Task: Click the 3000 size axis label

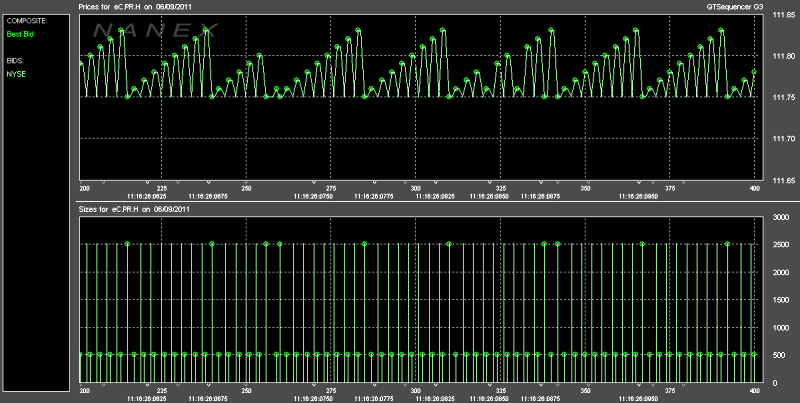Action: [782, 217]
